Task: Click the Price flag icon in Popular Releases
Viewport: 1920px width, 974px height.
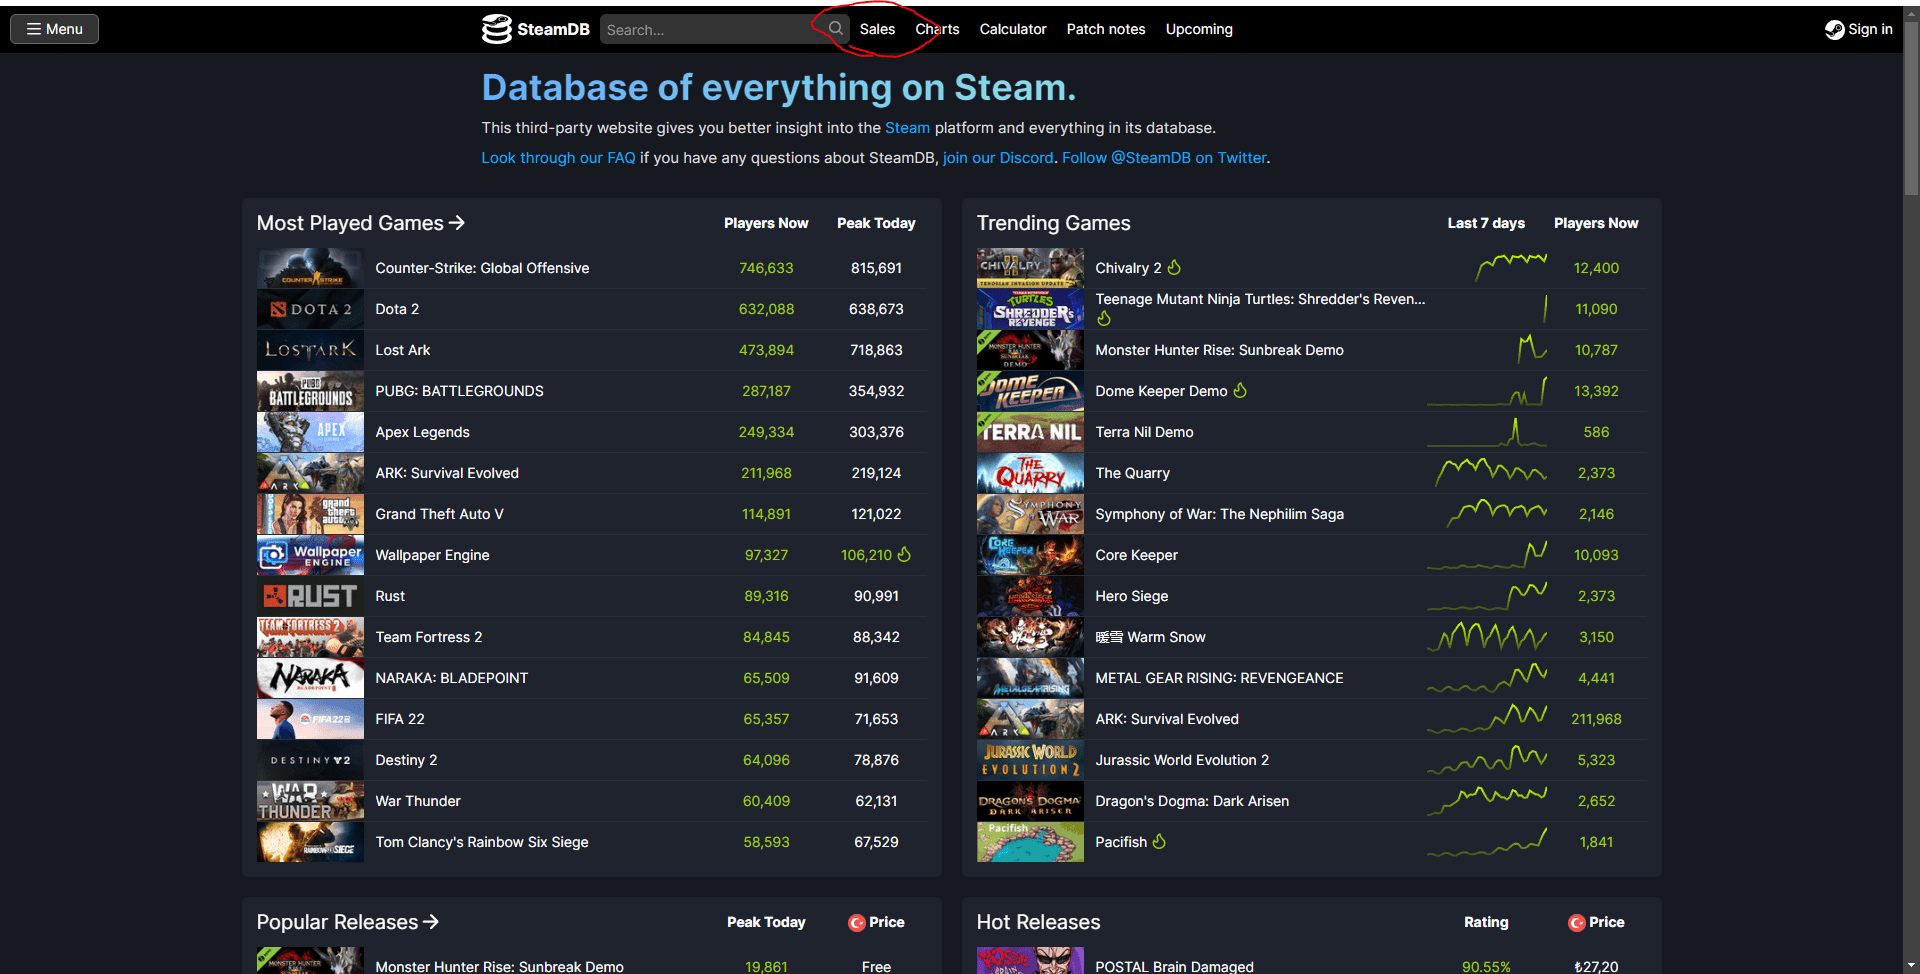Action: coord(857,923)
